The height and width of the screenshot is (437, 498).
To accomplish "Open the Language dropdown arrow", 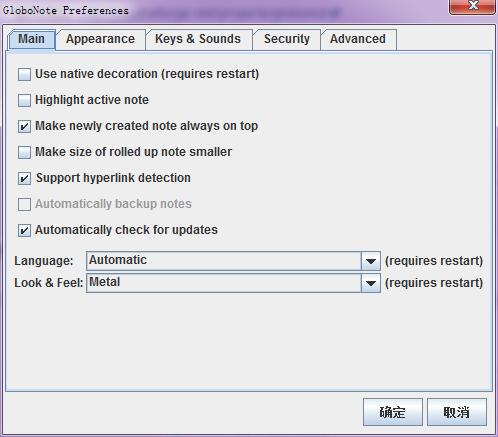I will 371,261.
